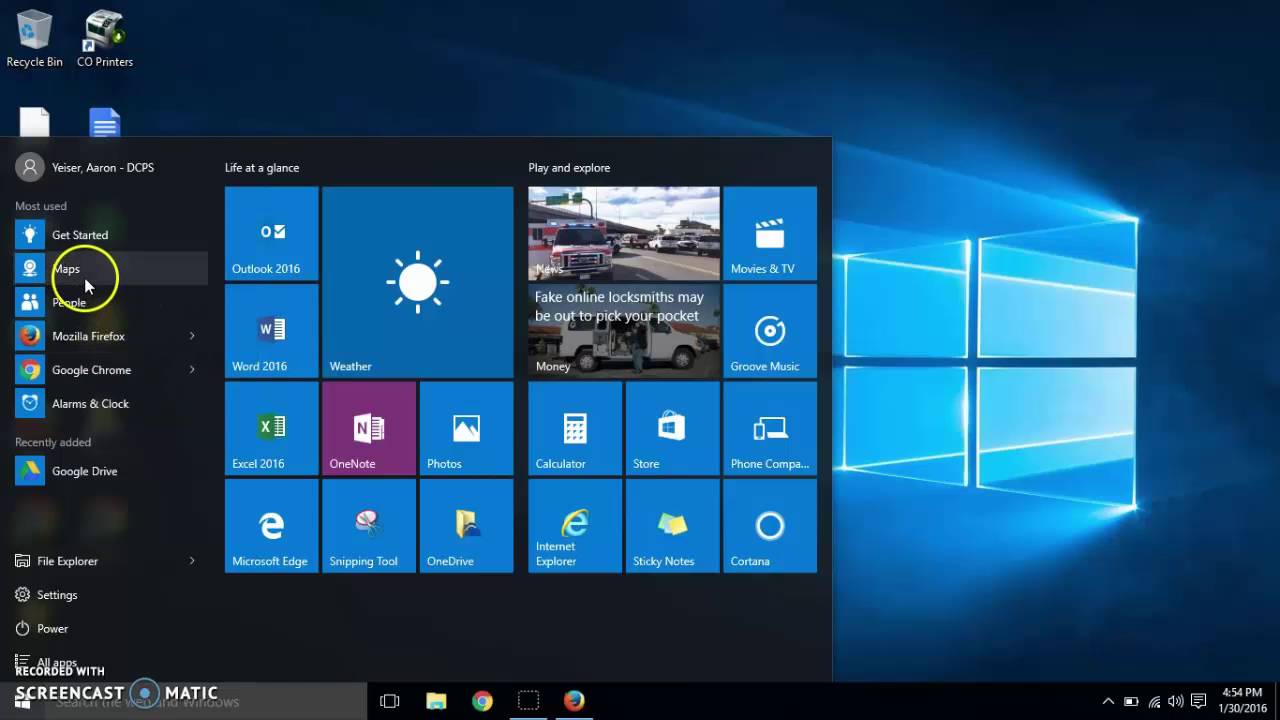Open the Money tile about online locksmiths
The width and height of the screenshot is (1280, 720).
point(624,331)
